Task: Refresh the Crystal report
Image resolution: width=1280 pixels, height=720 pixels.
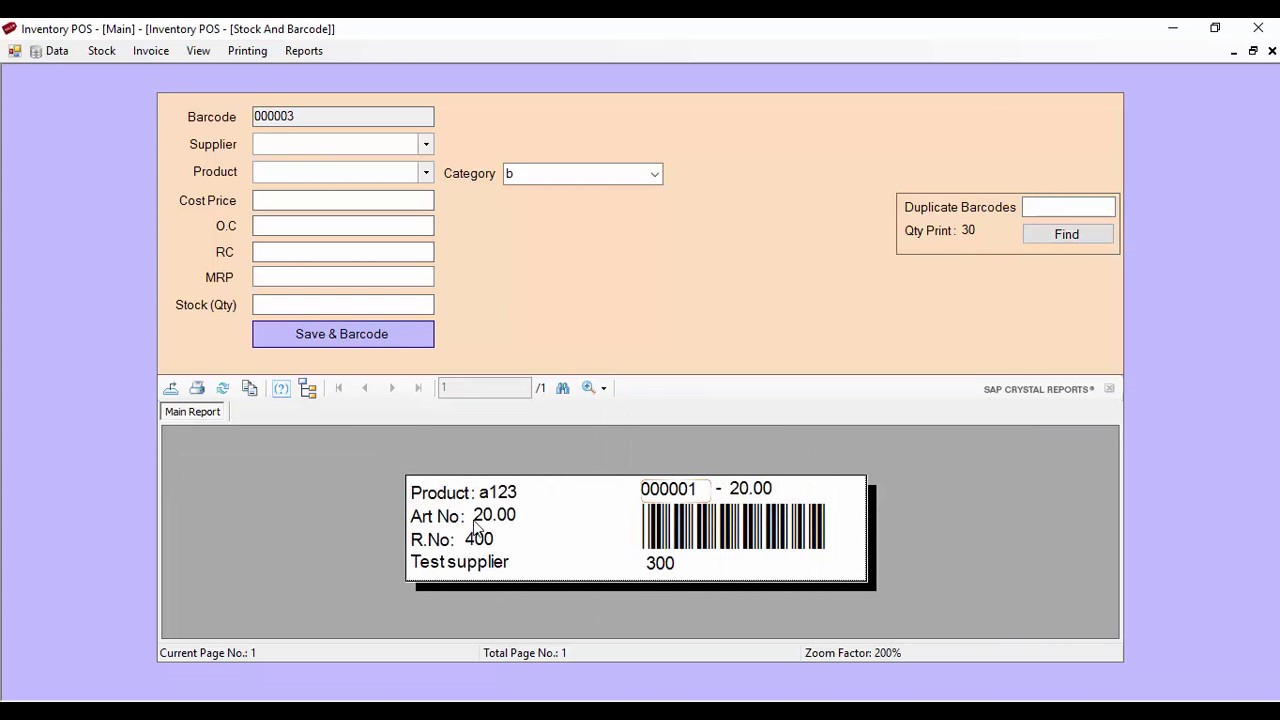Action: (223, 388)
